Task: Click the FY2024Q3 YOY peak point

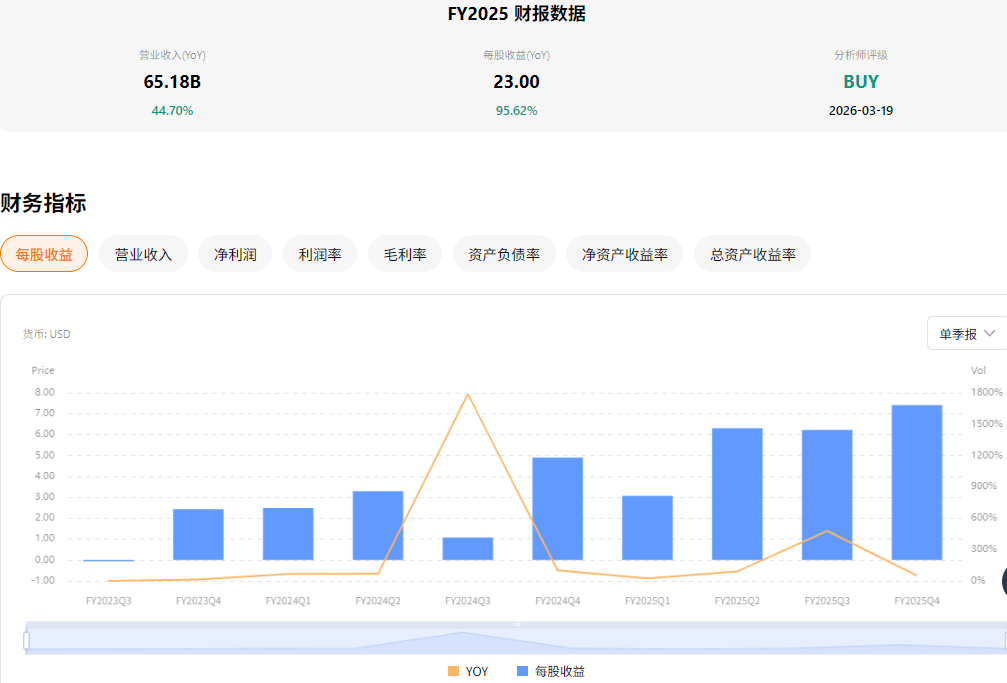Action: pos(468,394)
